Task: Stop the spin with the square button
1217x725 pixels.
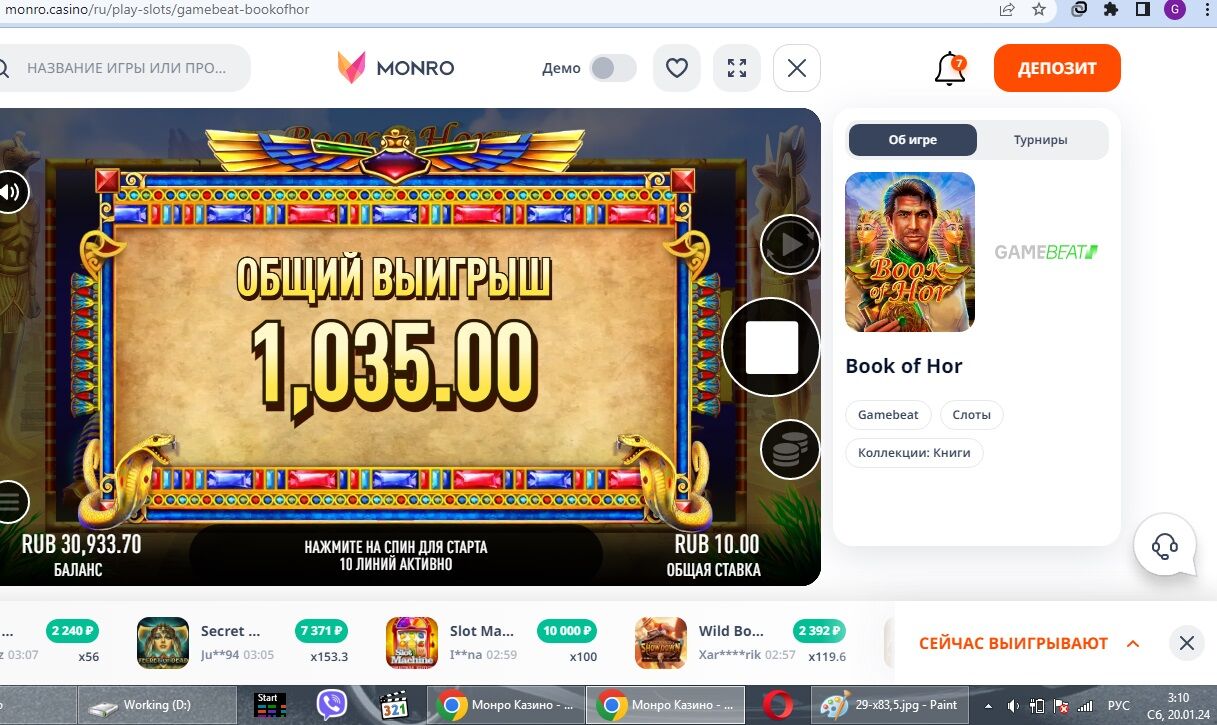Action: (772, 347)
